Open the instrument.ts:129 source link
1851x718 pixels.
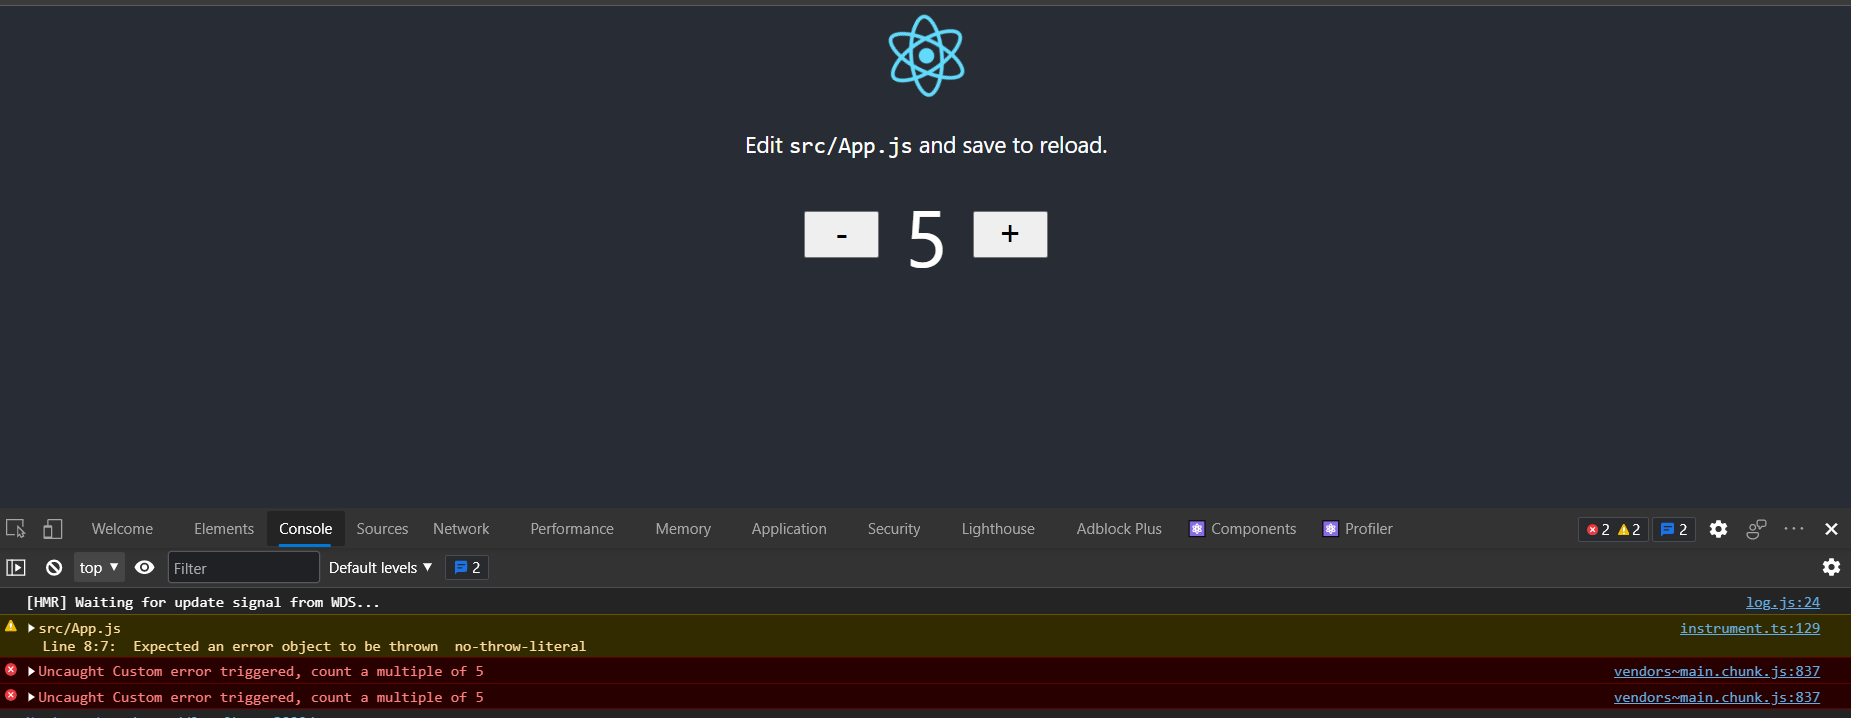click(1749, 628)
